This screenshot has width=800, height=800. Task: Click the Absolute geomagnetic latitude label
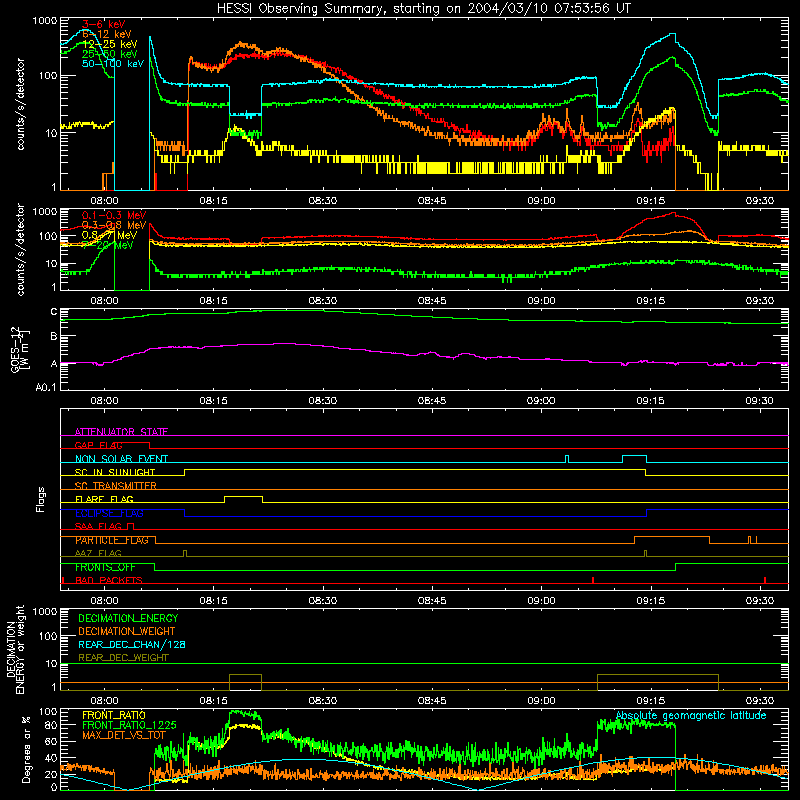pos(691,716)
